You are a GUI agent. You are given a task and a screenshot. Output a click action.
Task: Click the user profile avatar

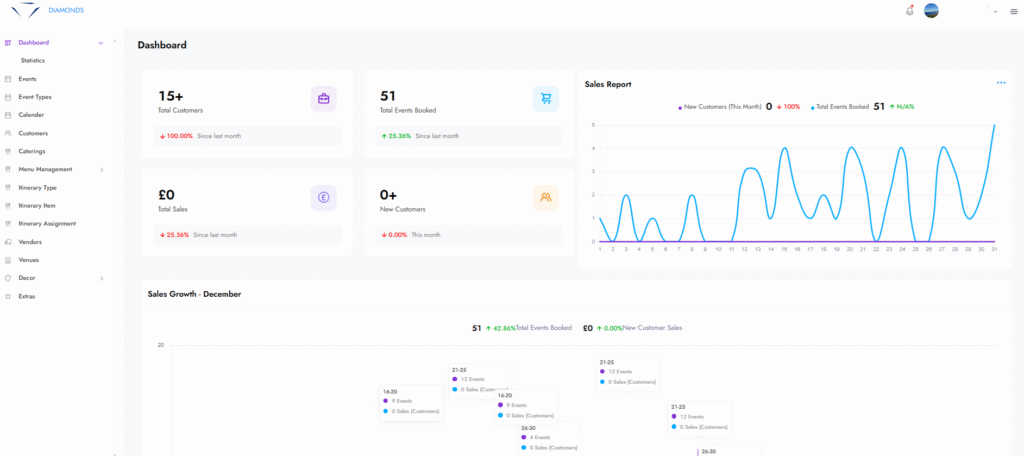[x=931, y=11]
